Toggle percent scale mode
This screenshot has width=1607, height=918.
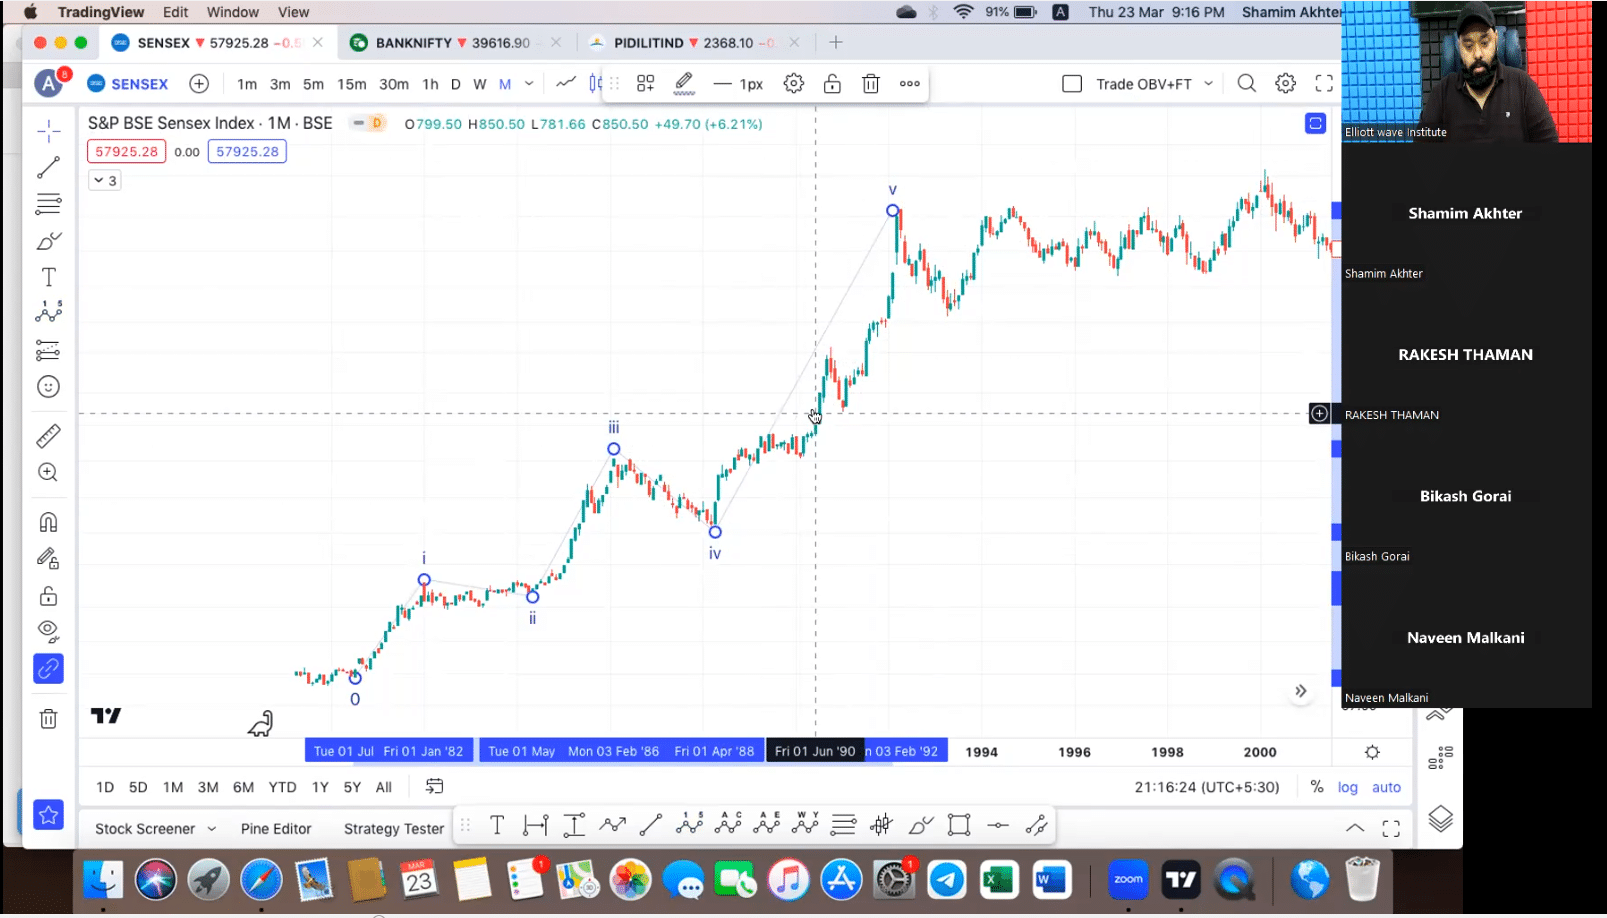pos(1317,787)
